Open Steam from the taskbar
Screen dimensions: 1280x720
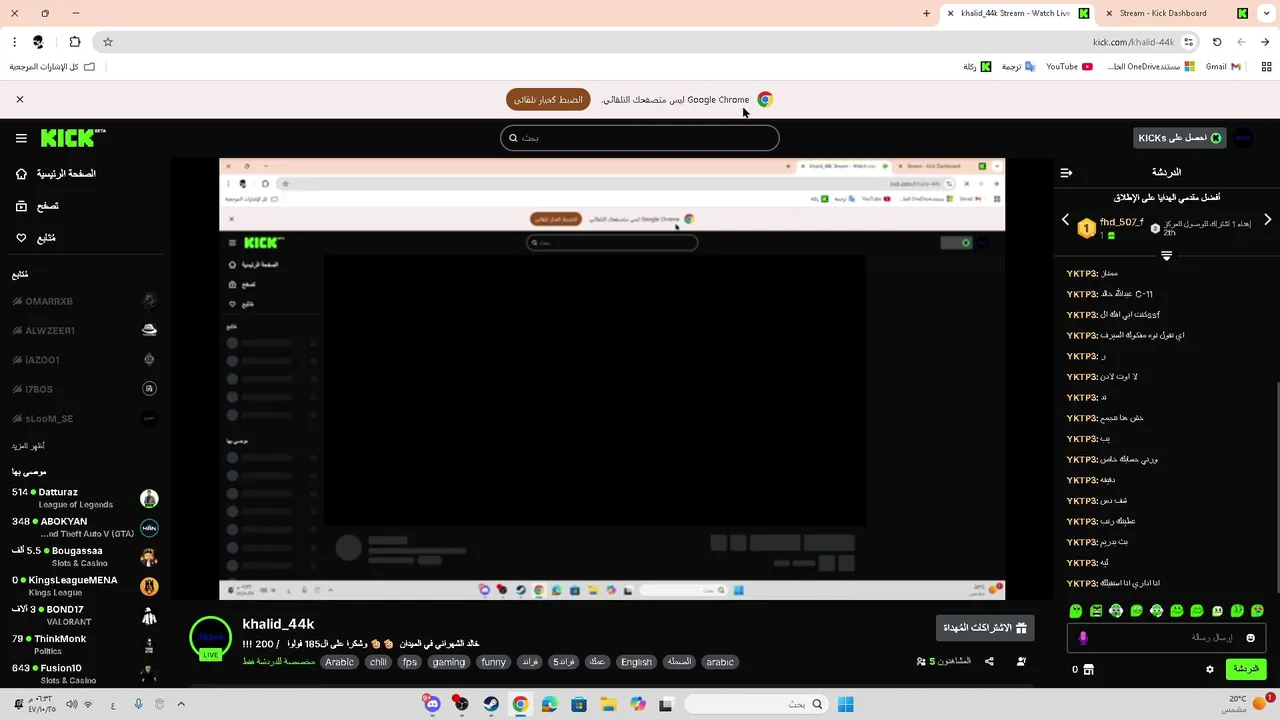pyautogui.click(x=491, y=704)
